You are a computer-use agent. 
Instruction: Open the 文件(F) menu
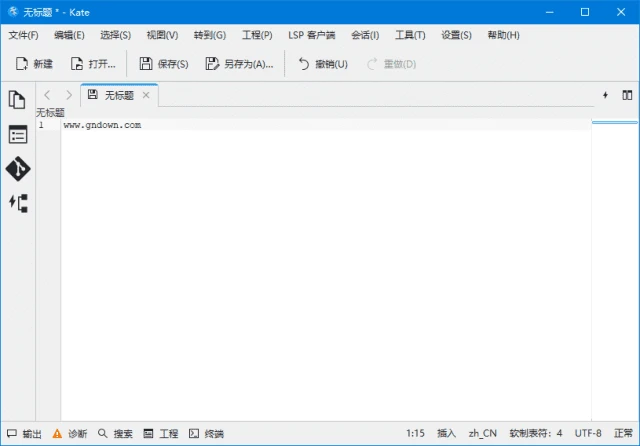pyautogui.click(x=23, y=35)
